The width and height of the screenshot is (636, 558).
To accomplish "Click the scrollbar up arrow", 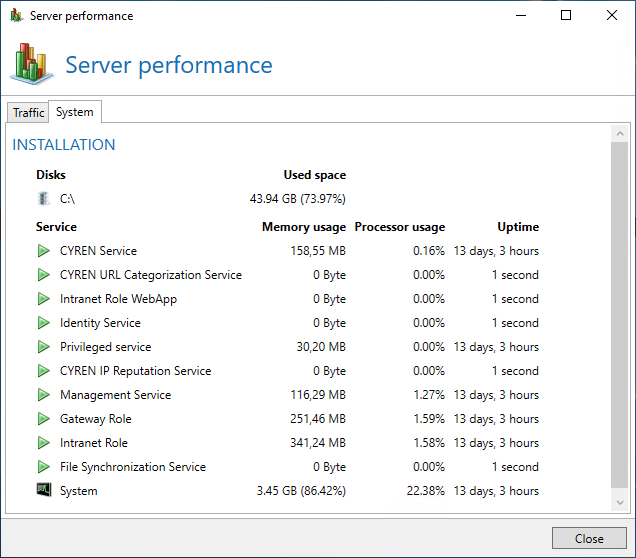I will click(620, 133).
